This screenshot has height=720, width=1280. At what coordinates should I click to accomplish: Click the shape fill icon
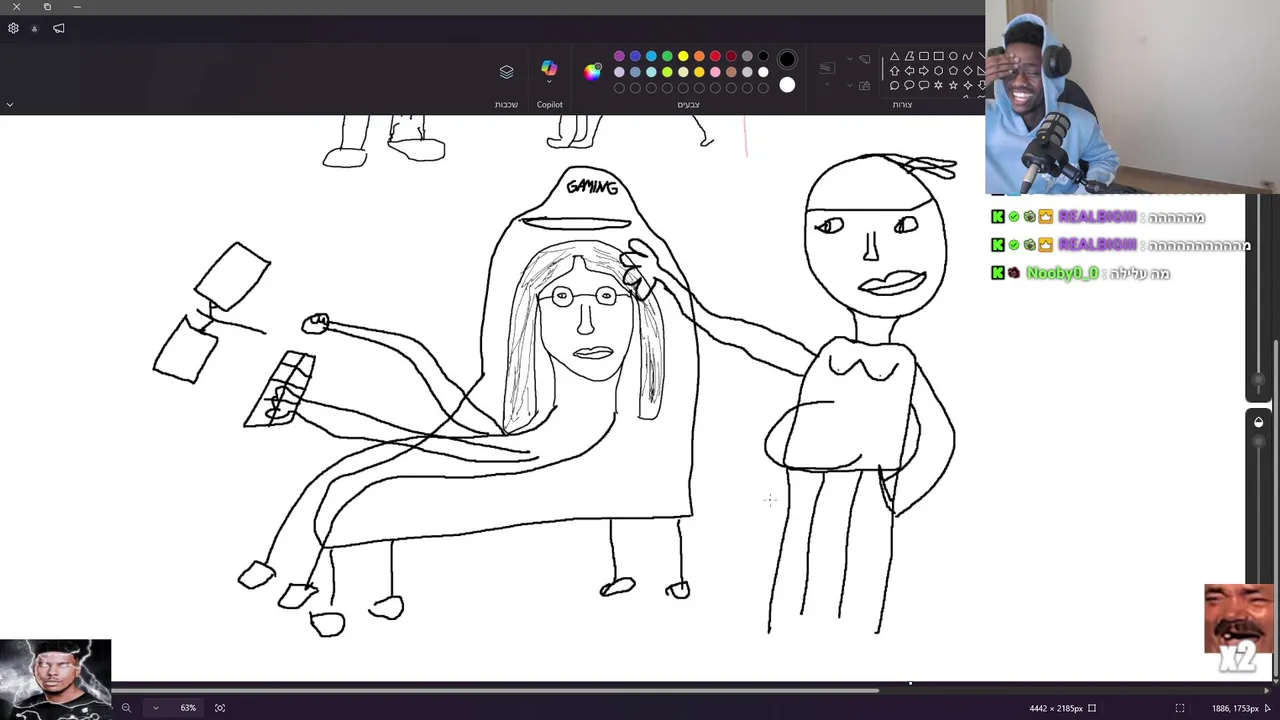[x=864, y=85]
